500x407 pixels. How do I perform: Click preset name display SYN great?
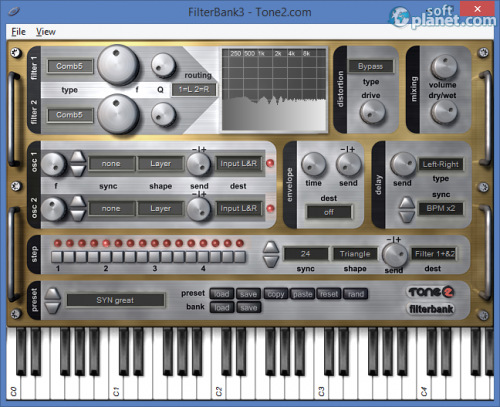116,300
